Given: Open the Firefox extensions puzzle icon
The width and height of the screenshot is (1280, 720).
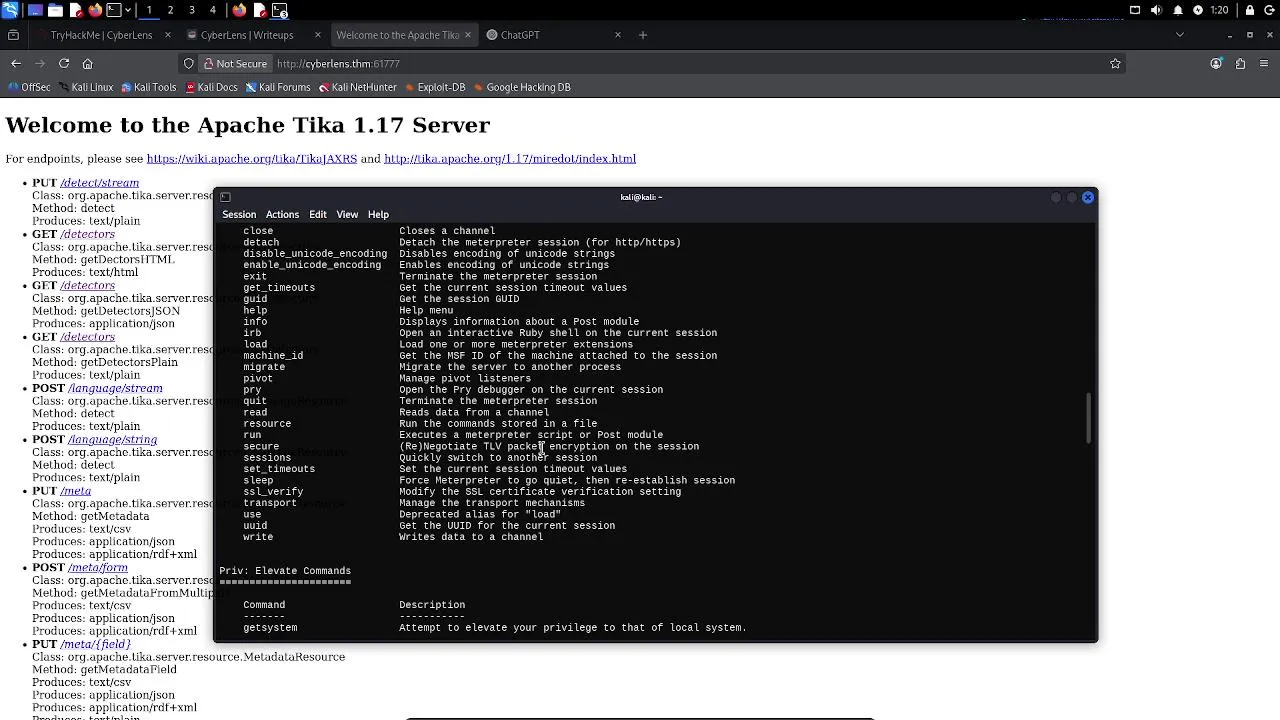Looking at the screenshot, I should pyautogui.click(x=1240, y=63).
